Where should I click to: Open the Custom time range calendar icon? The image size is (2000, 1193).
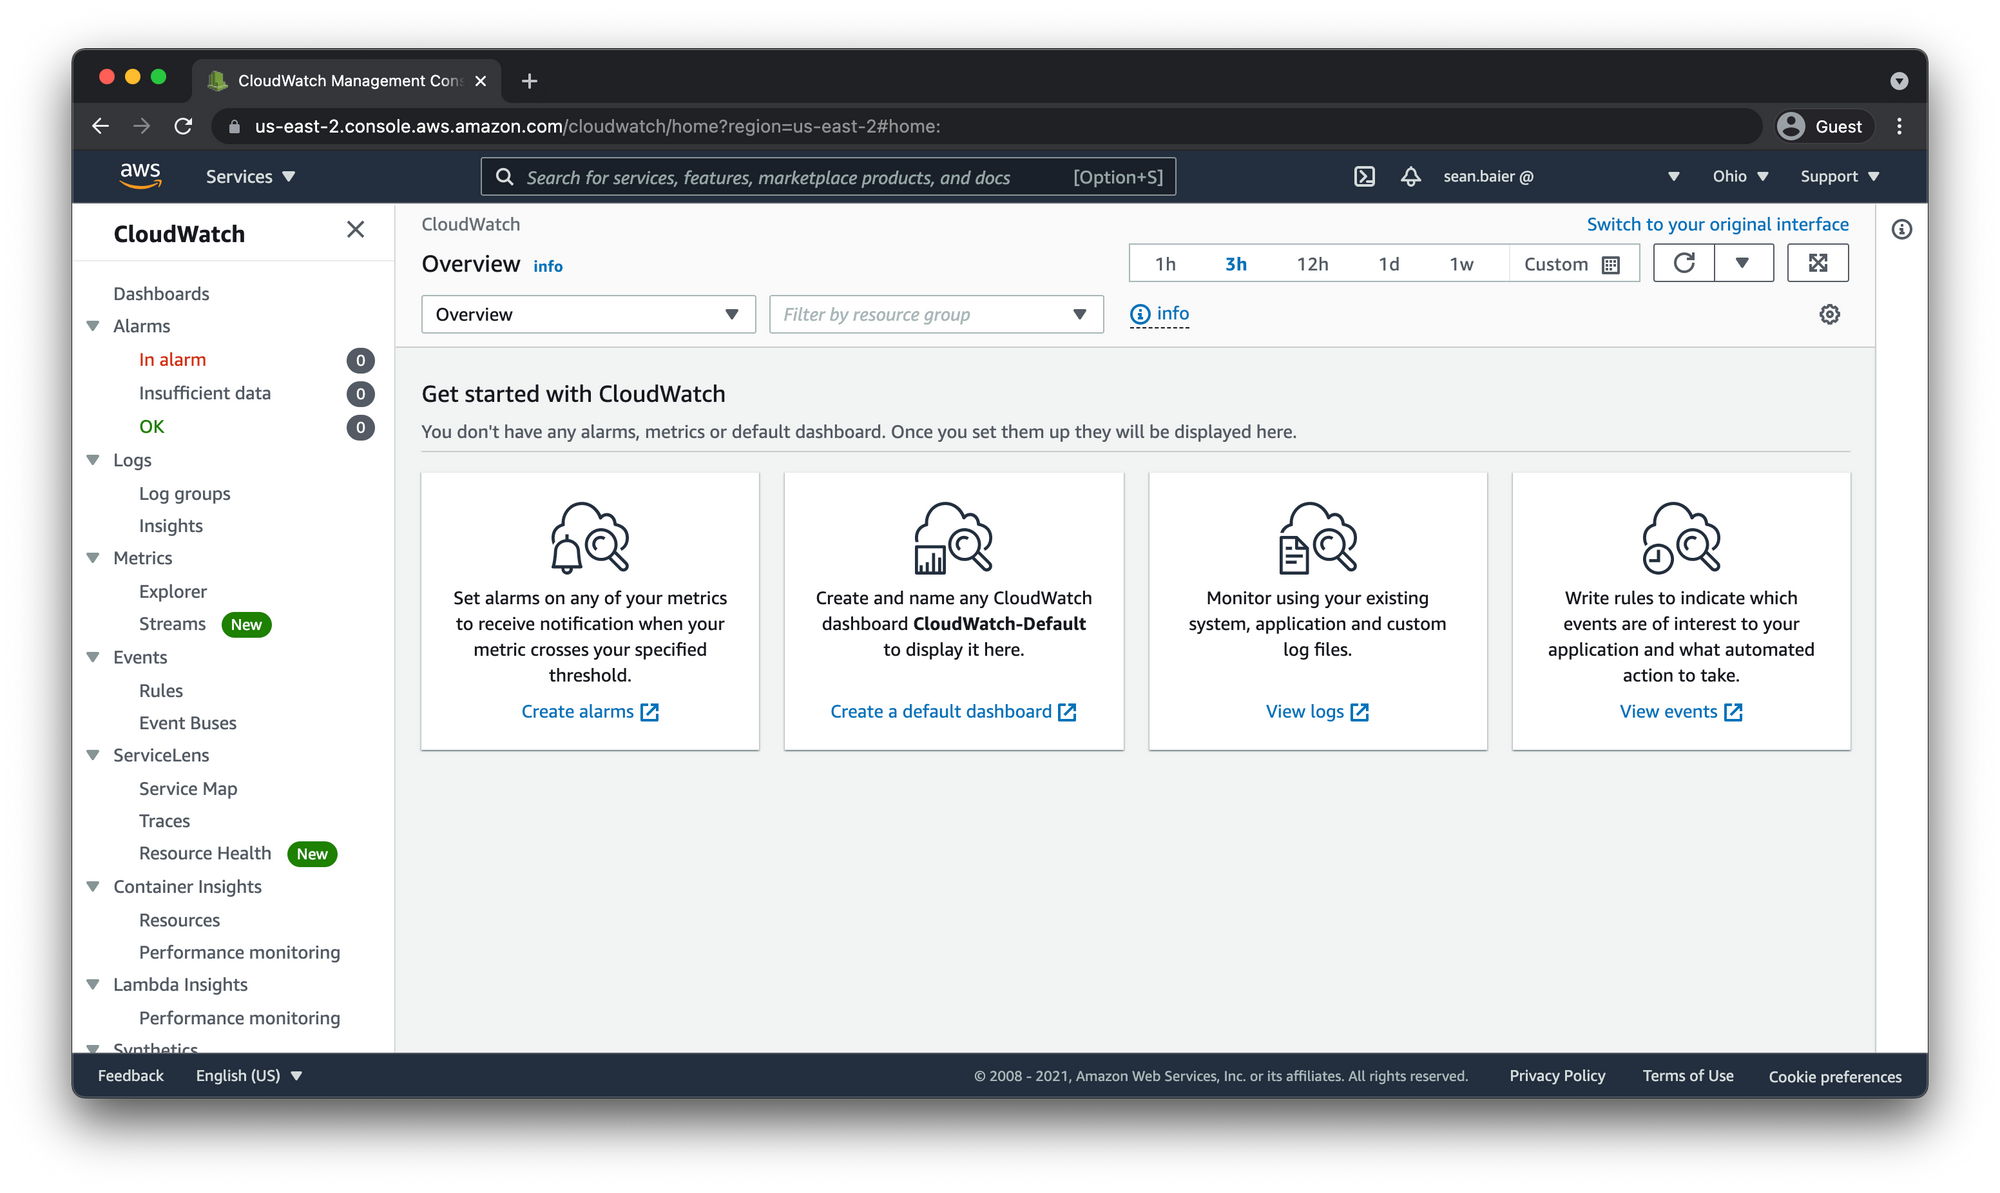[x=1610, y=265]
